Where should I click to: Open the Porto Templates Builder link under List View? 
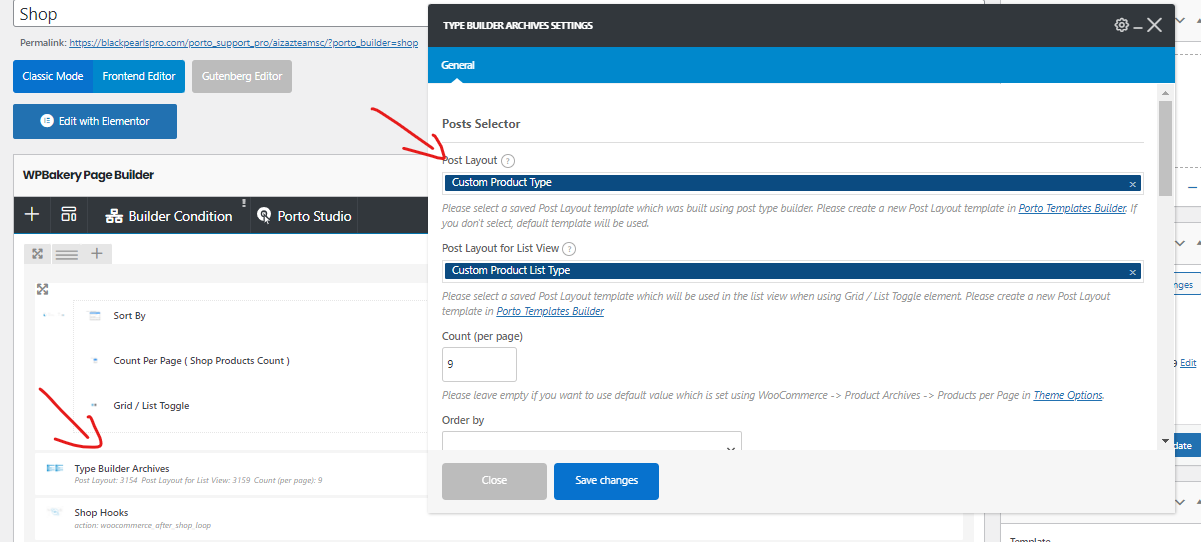550,311
